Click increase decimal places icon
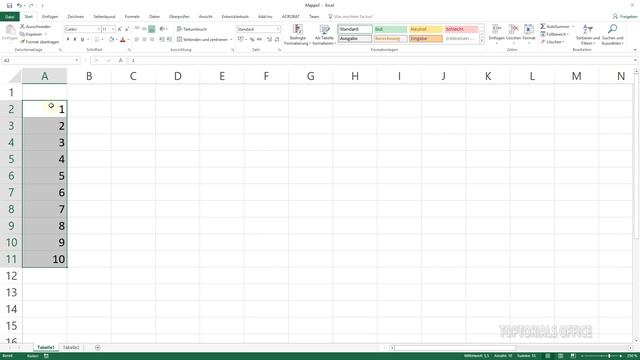 coord(269,40)
